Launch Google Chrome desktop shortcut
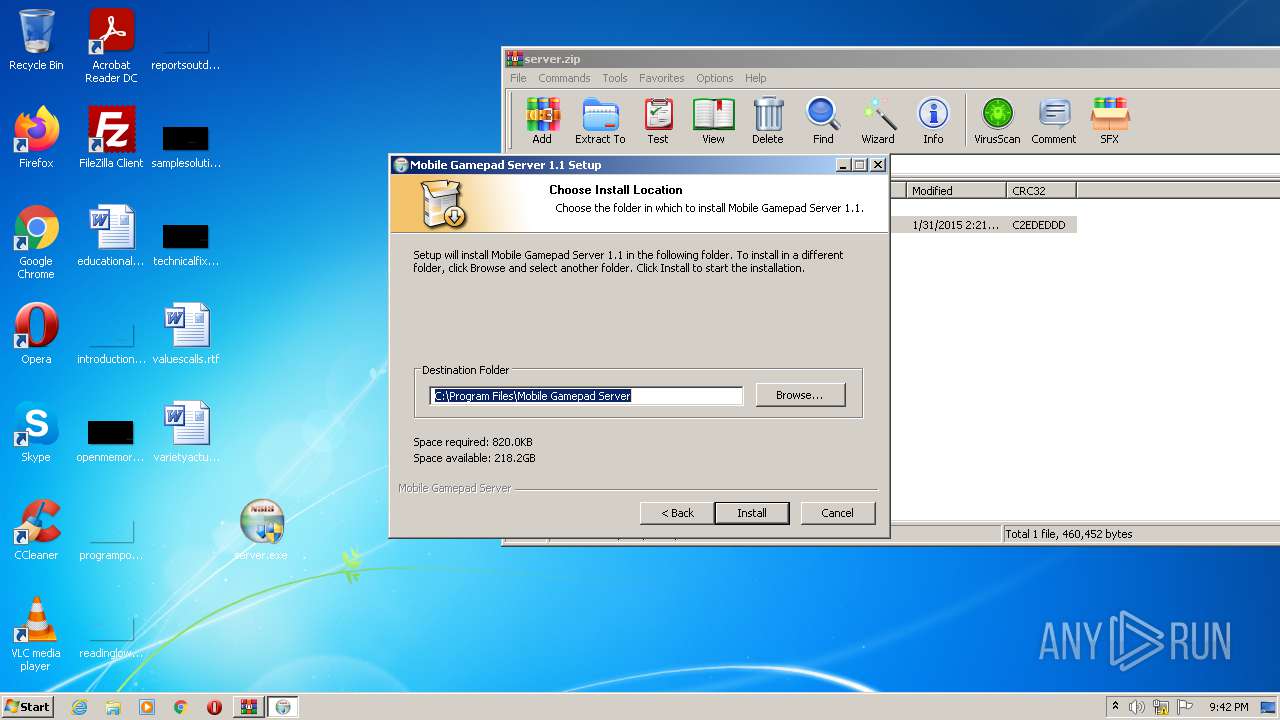The width and height of the screenshot is (1280, 720). [x=36, y=242]
